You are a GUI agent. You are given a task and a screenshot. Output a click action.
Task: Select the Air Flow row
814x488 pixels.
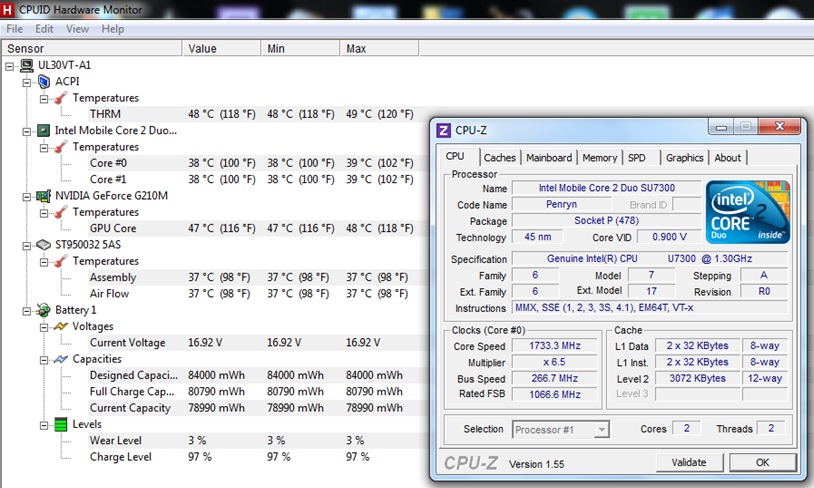click(251, 294)
